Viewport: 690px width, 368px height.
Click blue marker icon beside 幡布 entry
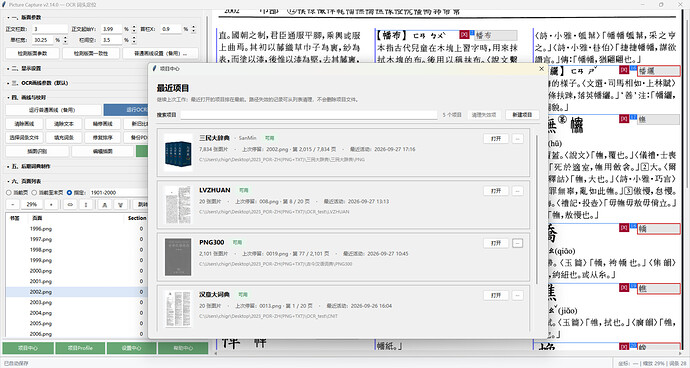tap(472, 33)
